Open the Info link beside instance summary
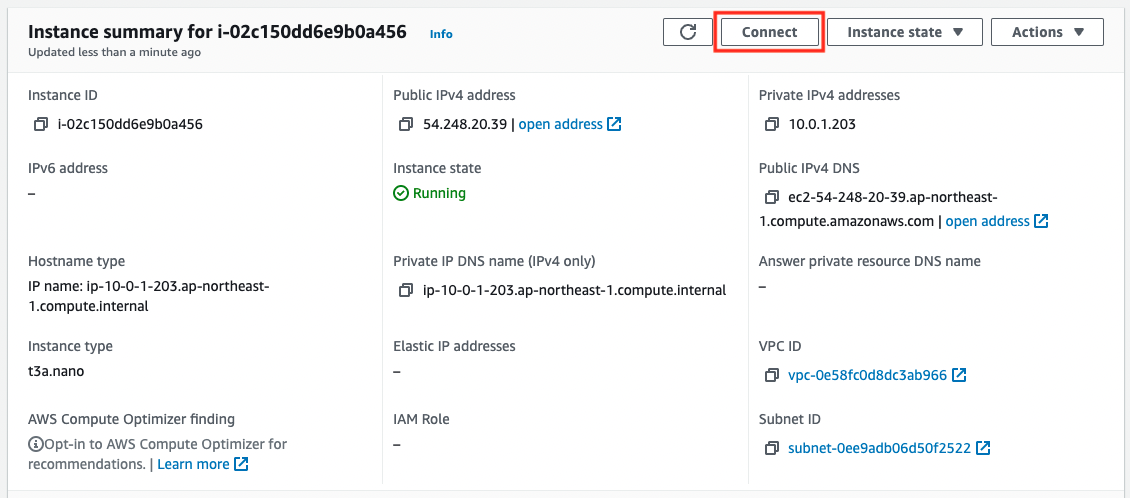 441,34
